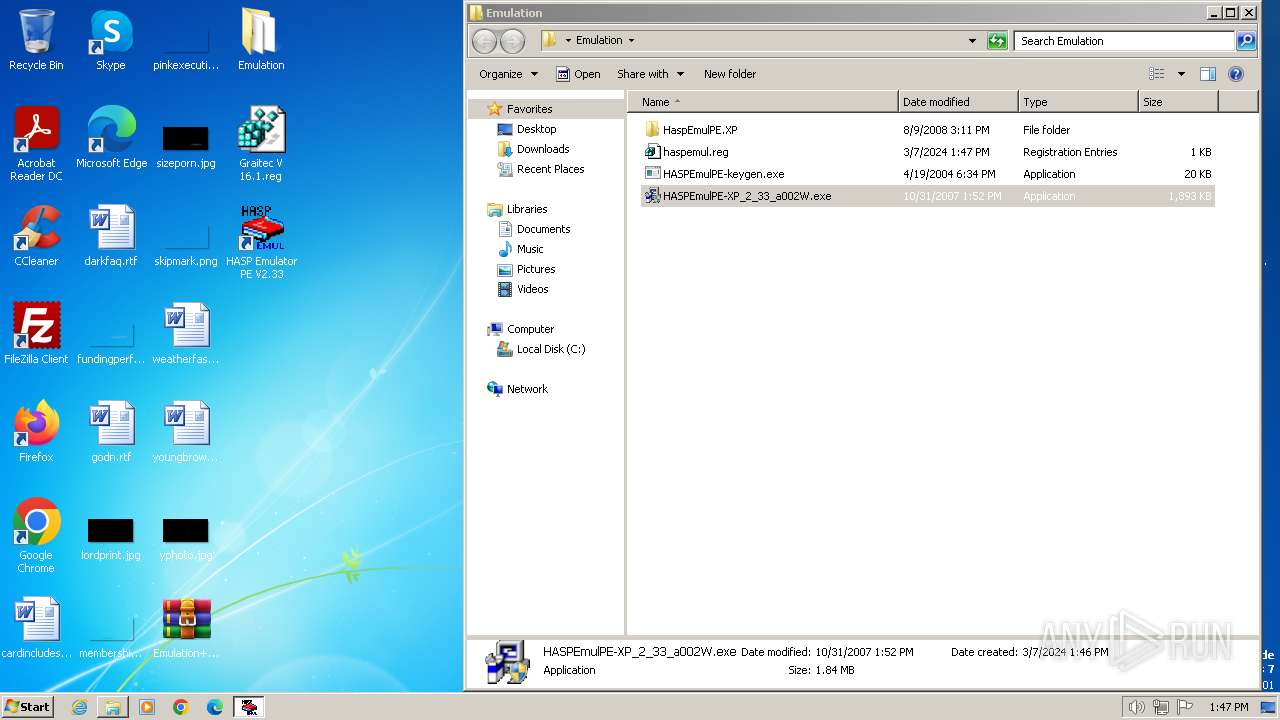
Task: Launch Firefox from desktop
Action: pyautogui.click(x=36, y=432)
